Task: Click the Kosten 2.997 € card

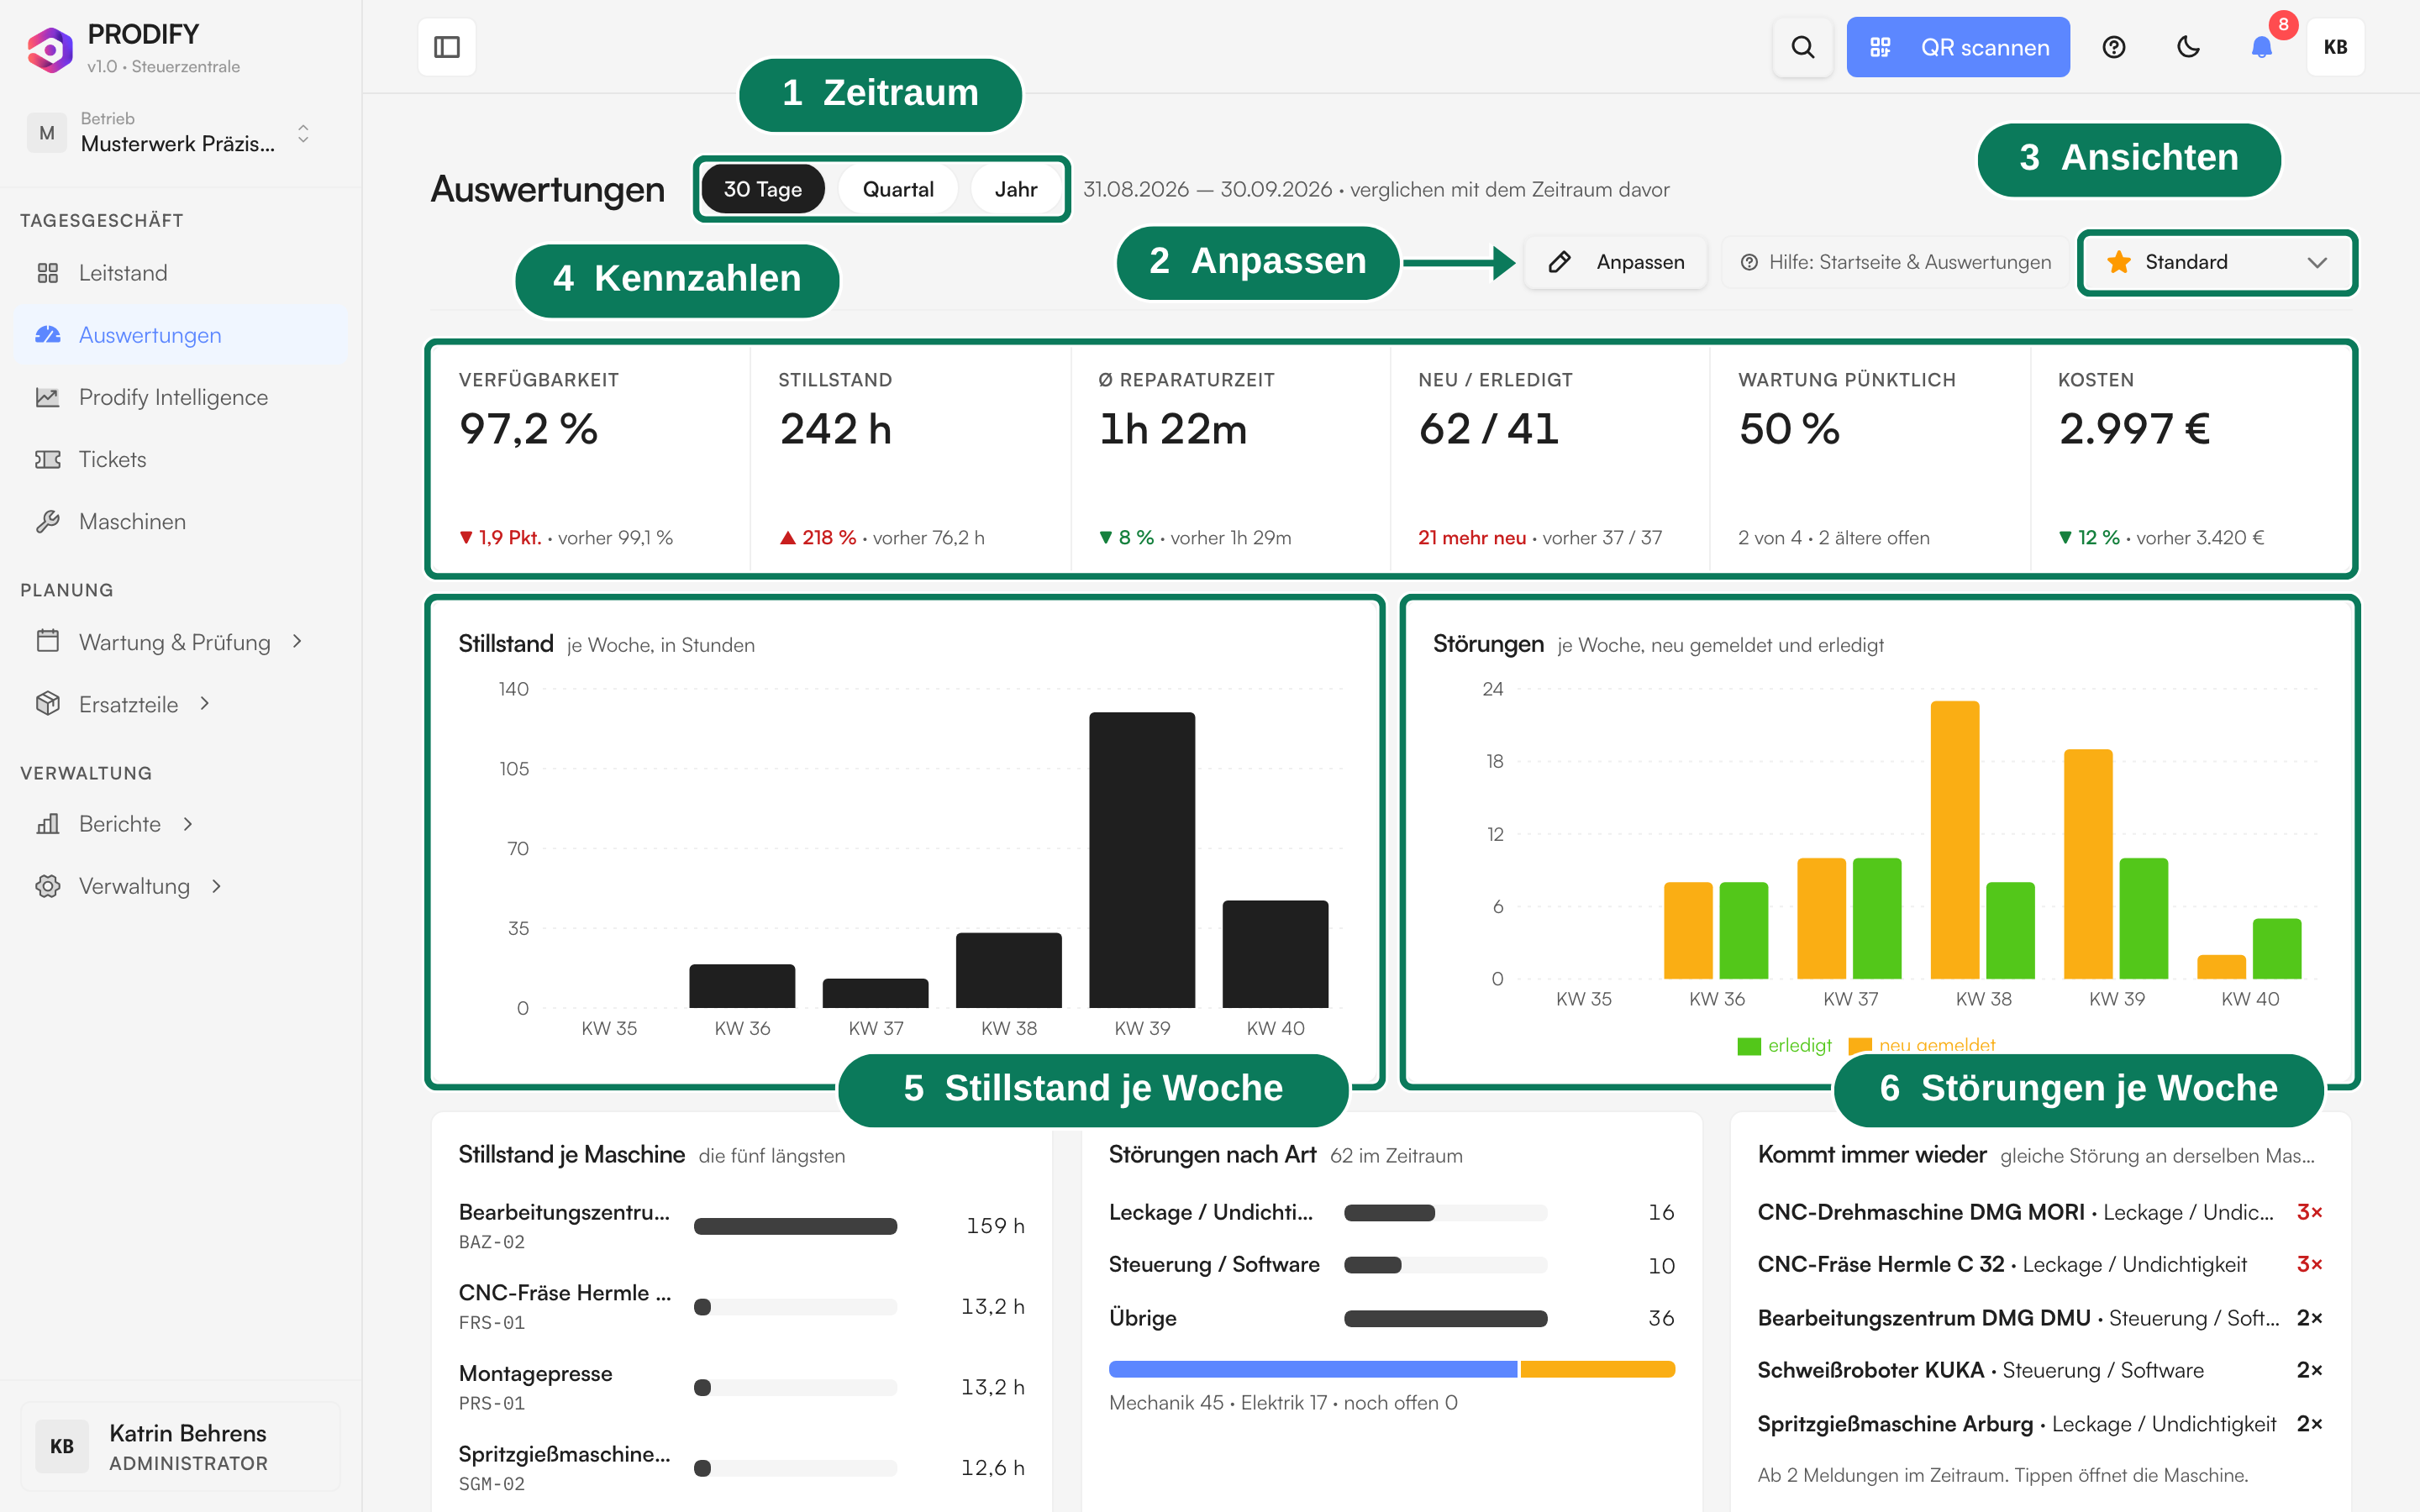Action: pos(2191,459)
